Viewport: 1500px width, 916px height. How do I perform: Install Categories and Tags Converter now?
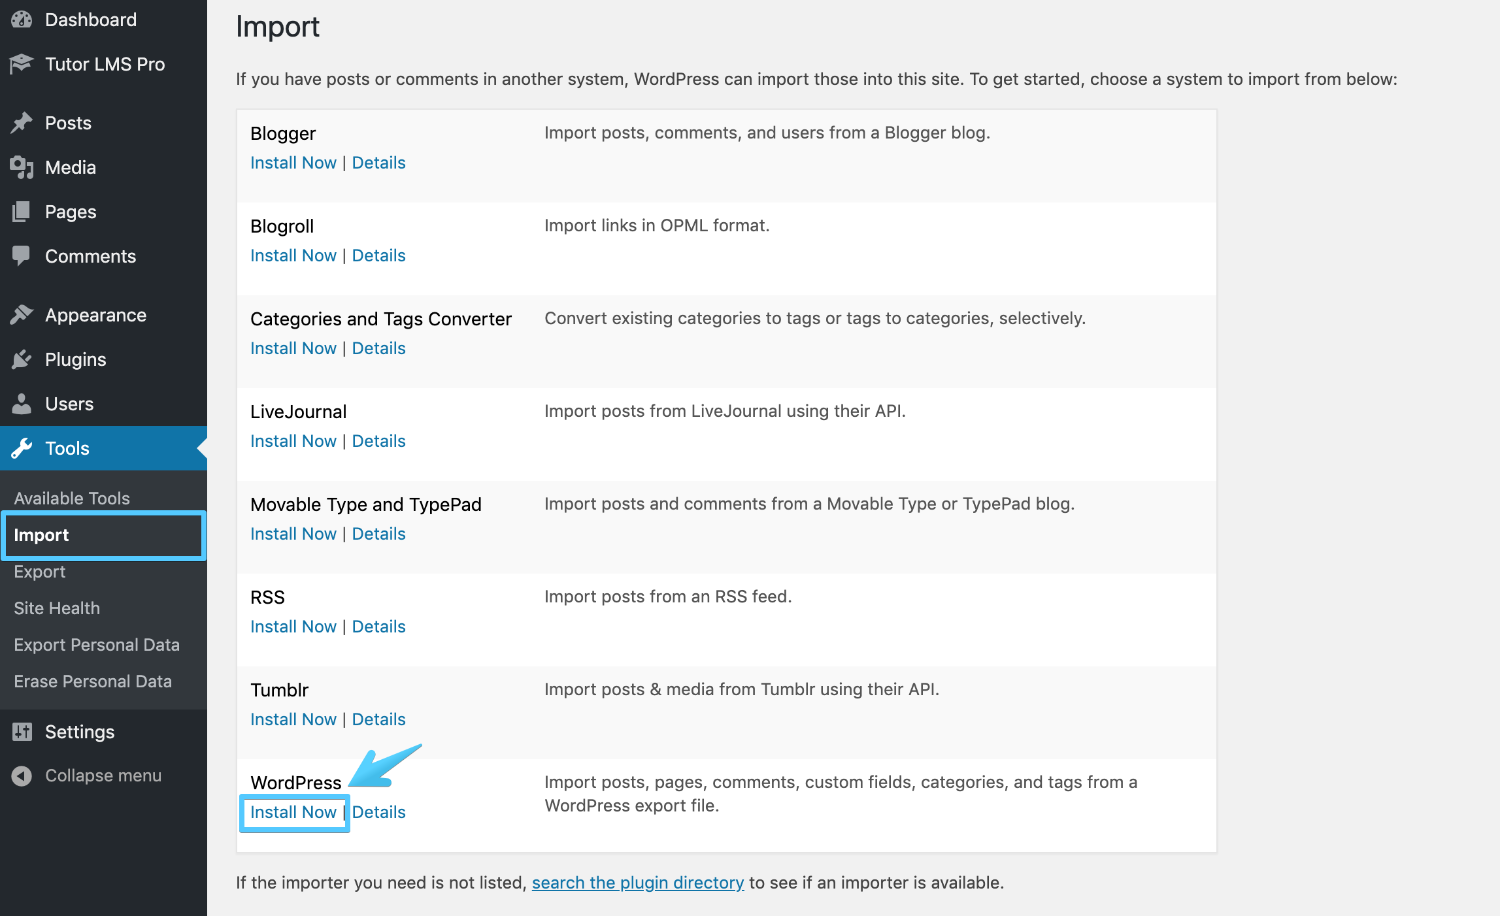pyautogui.click(x=293, y=348)
